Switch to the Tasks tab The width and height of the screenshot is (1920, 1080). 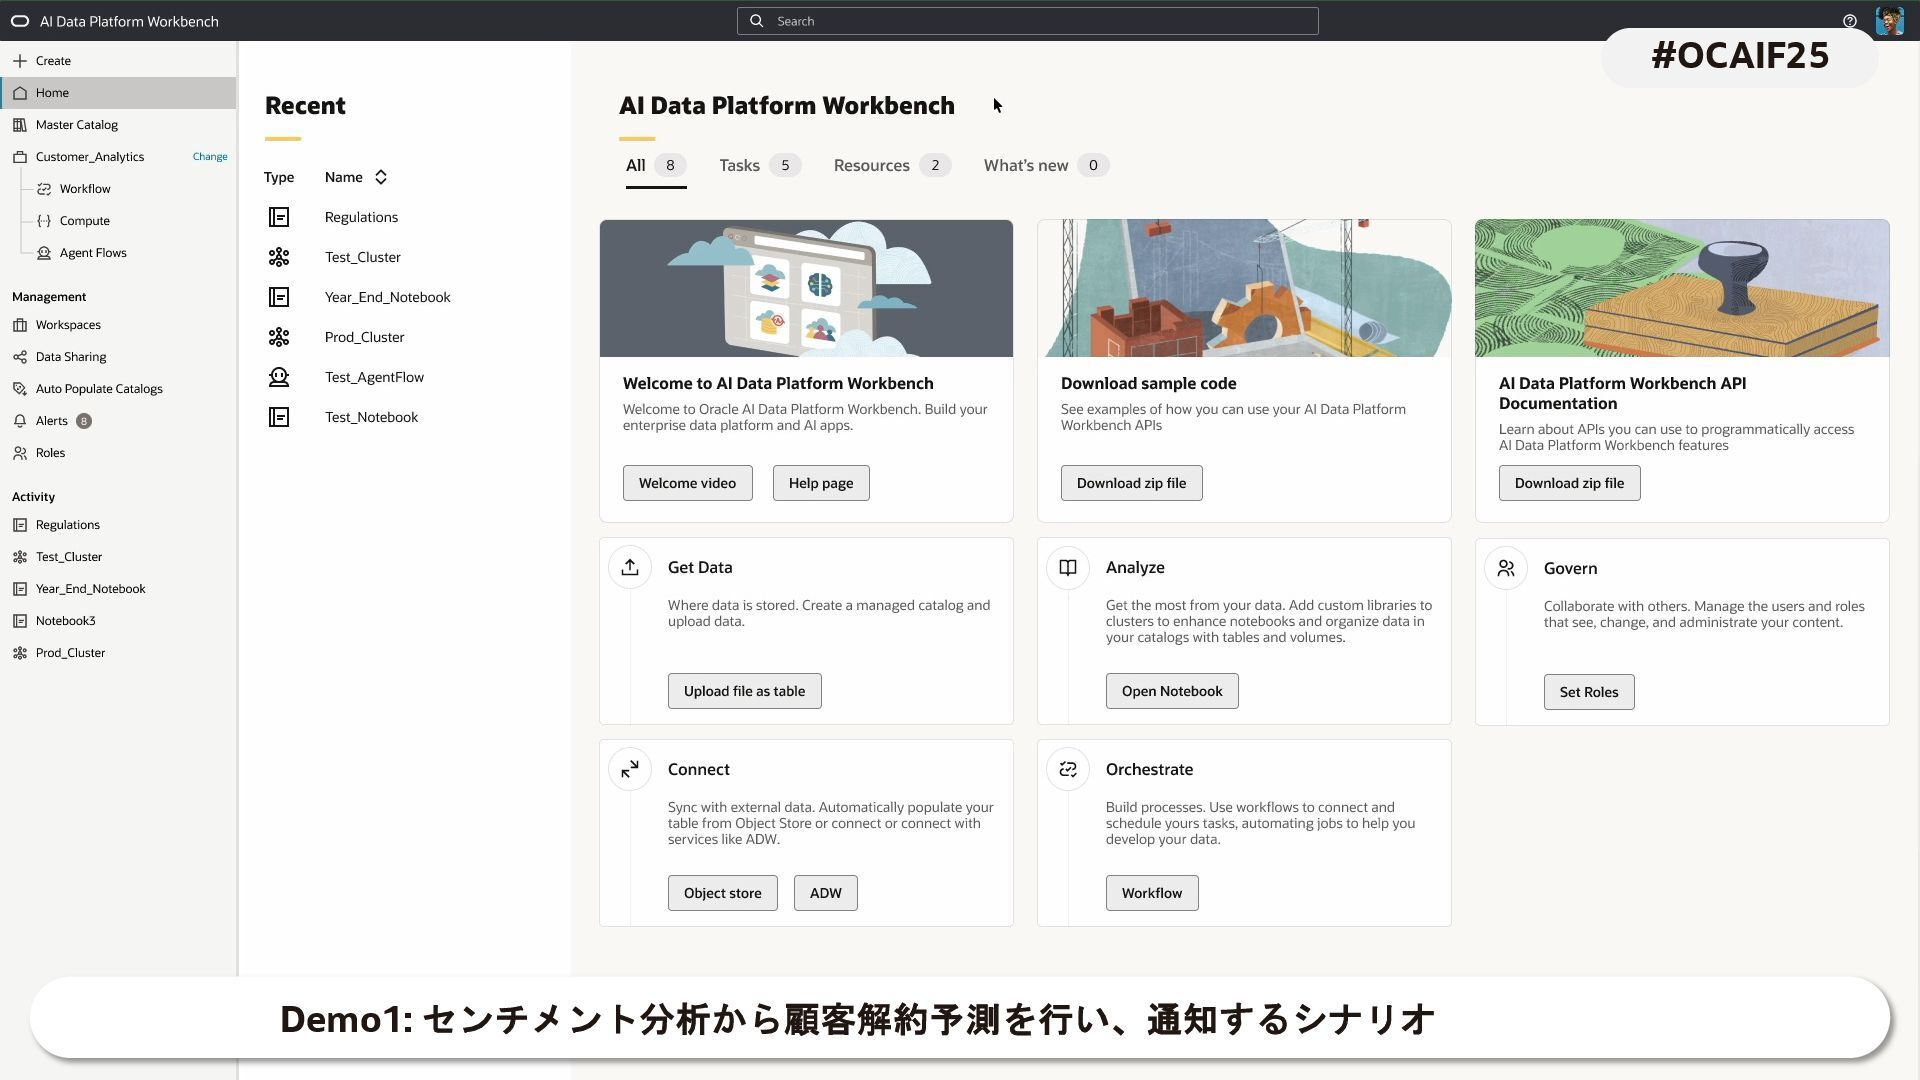pos(739,166)
